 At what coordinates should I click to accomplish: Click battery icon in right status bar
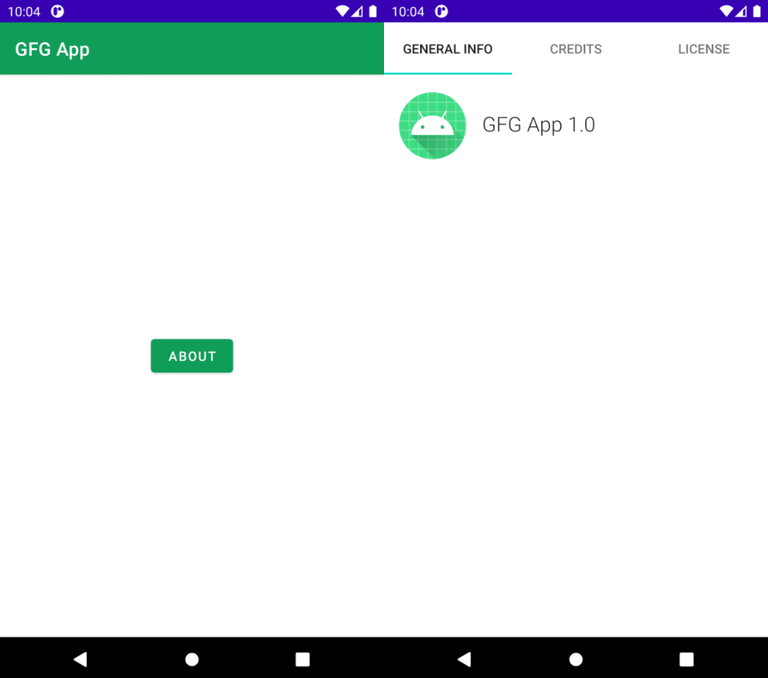tap(757, 11)
